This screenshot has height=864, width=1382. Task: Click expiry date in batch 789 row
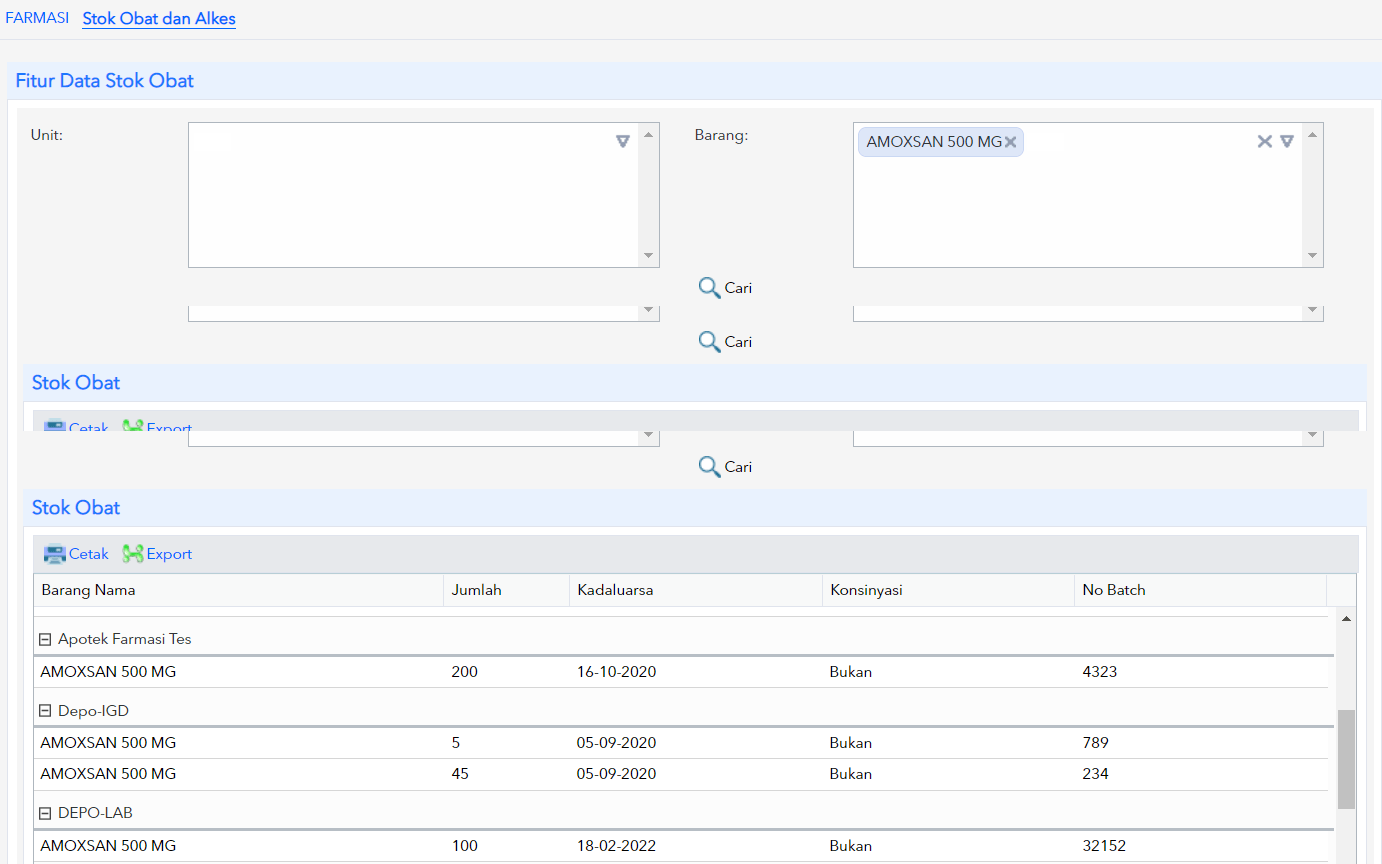[x=617, y=743]
